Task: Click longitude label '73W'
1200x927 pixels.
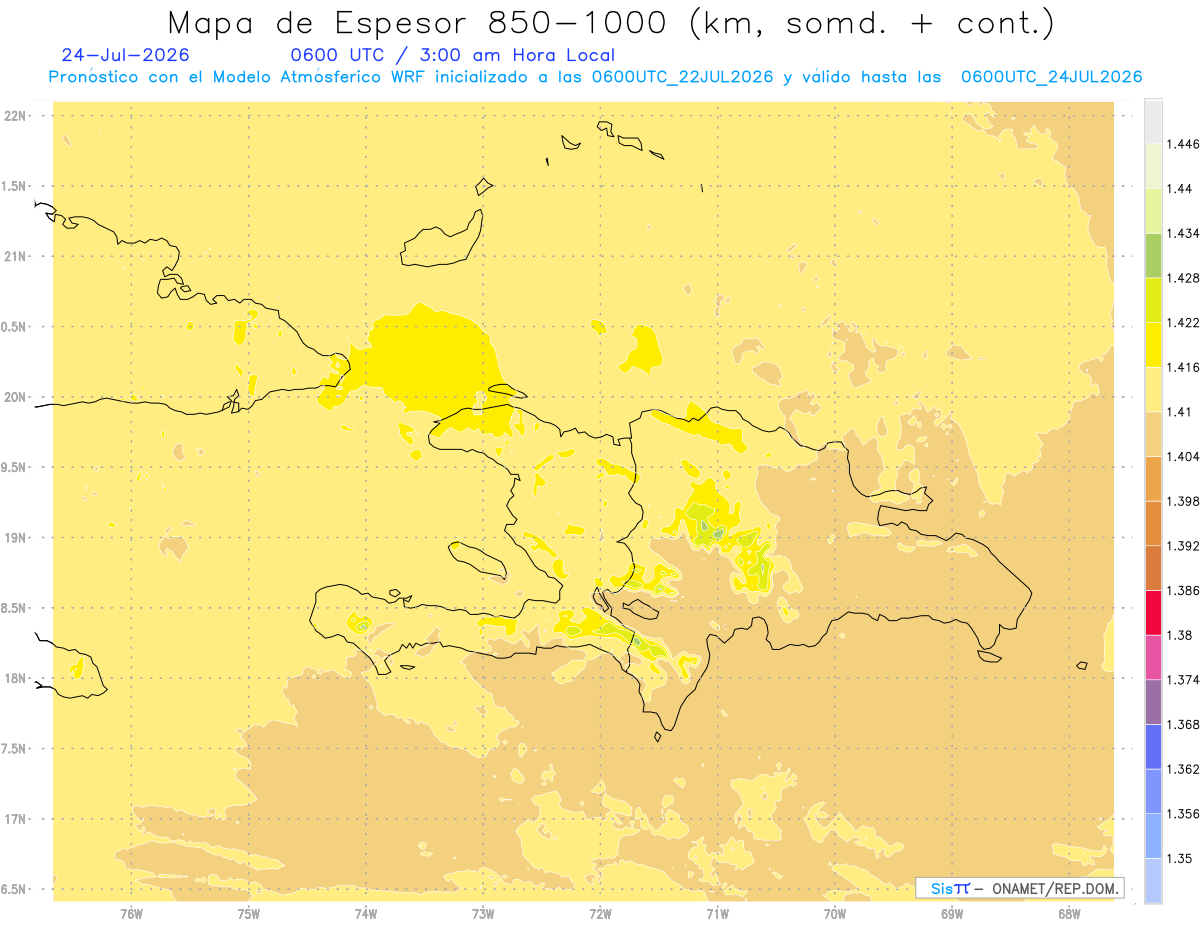Action: tap(483, 913)
